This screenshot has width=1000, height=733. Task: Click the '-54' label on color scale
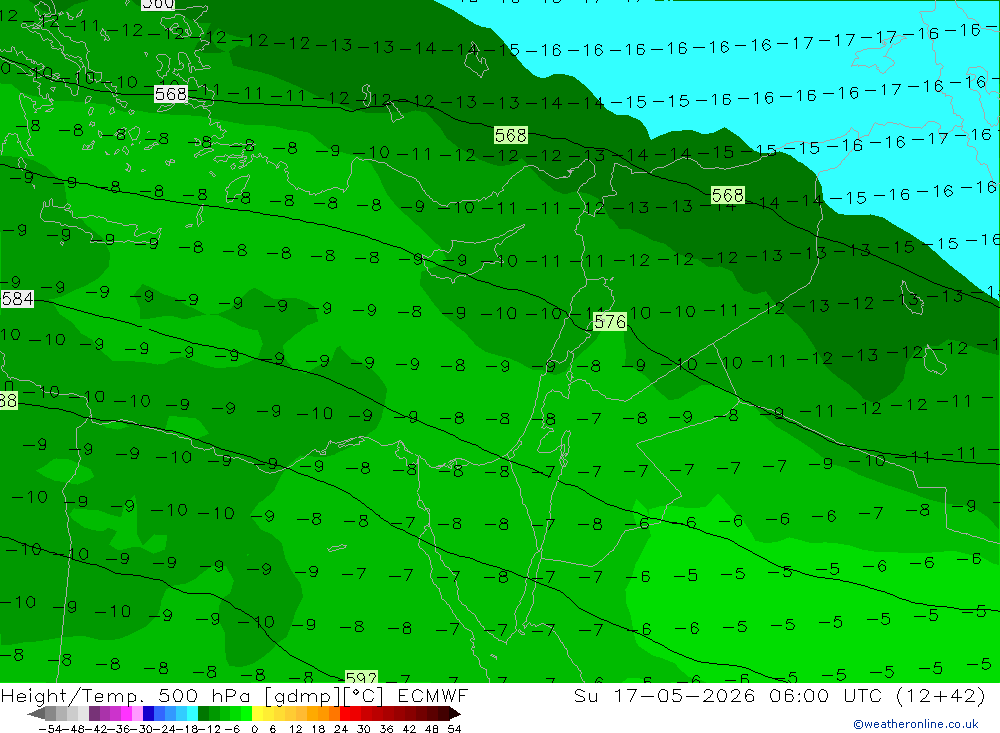(x=51, y=729)
